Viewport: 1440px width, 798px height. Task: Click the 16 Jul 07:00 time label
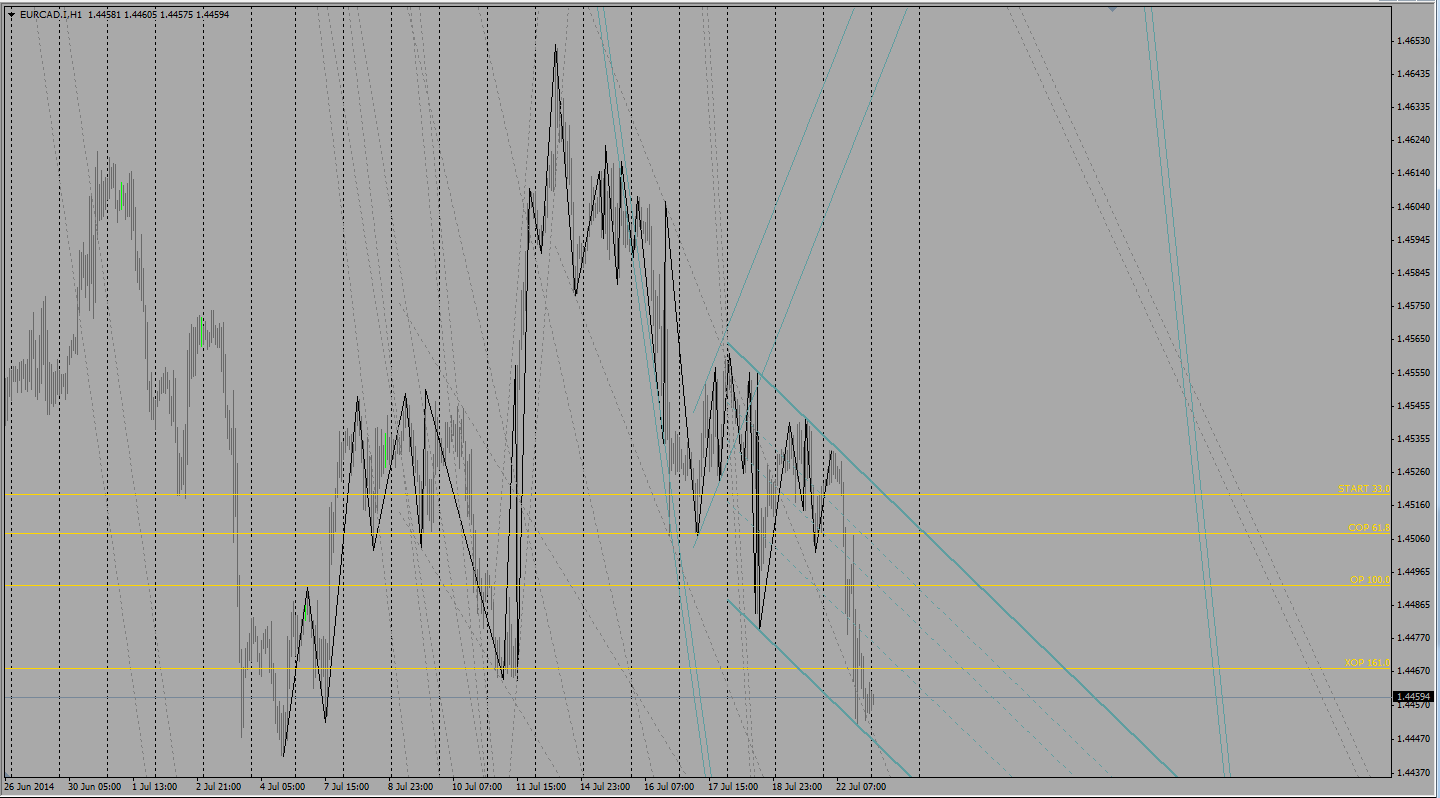pyautogui.click(x=669, y=787)
